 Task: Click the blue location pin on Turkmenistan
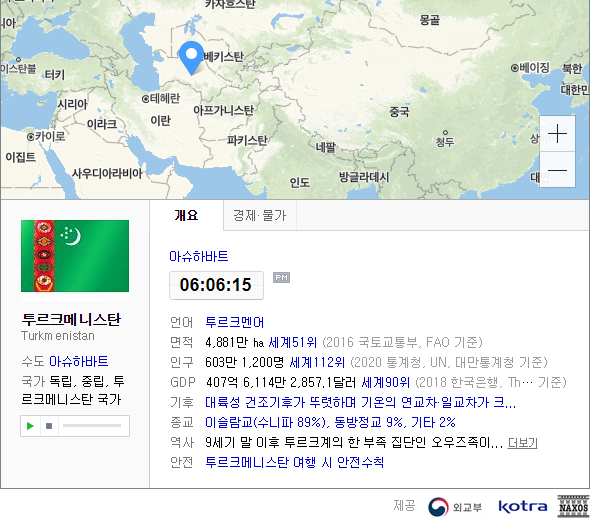191,58
